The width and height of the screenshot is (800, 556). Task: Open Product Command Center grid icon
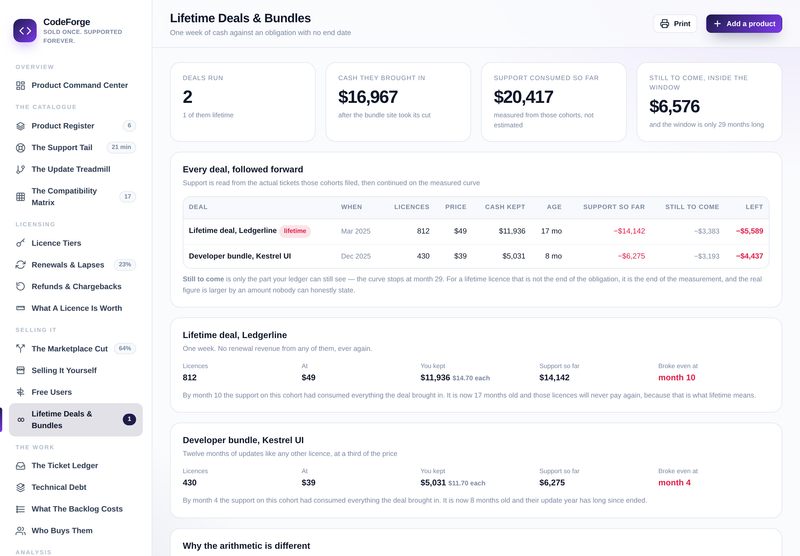coord(20,85)
